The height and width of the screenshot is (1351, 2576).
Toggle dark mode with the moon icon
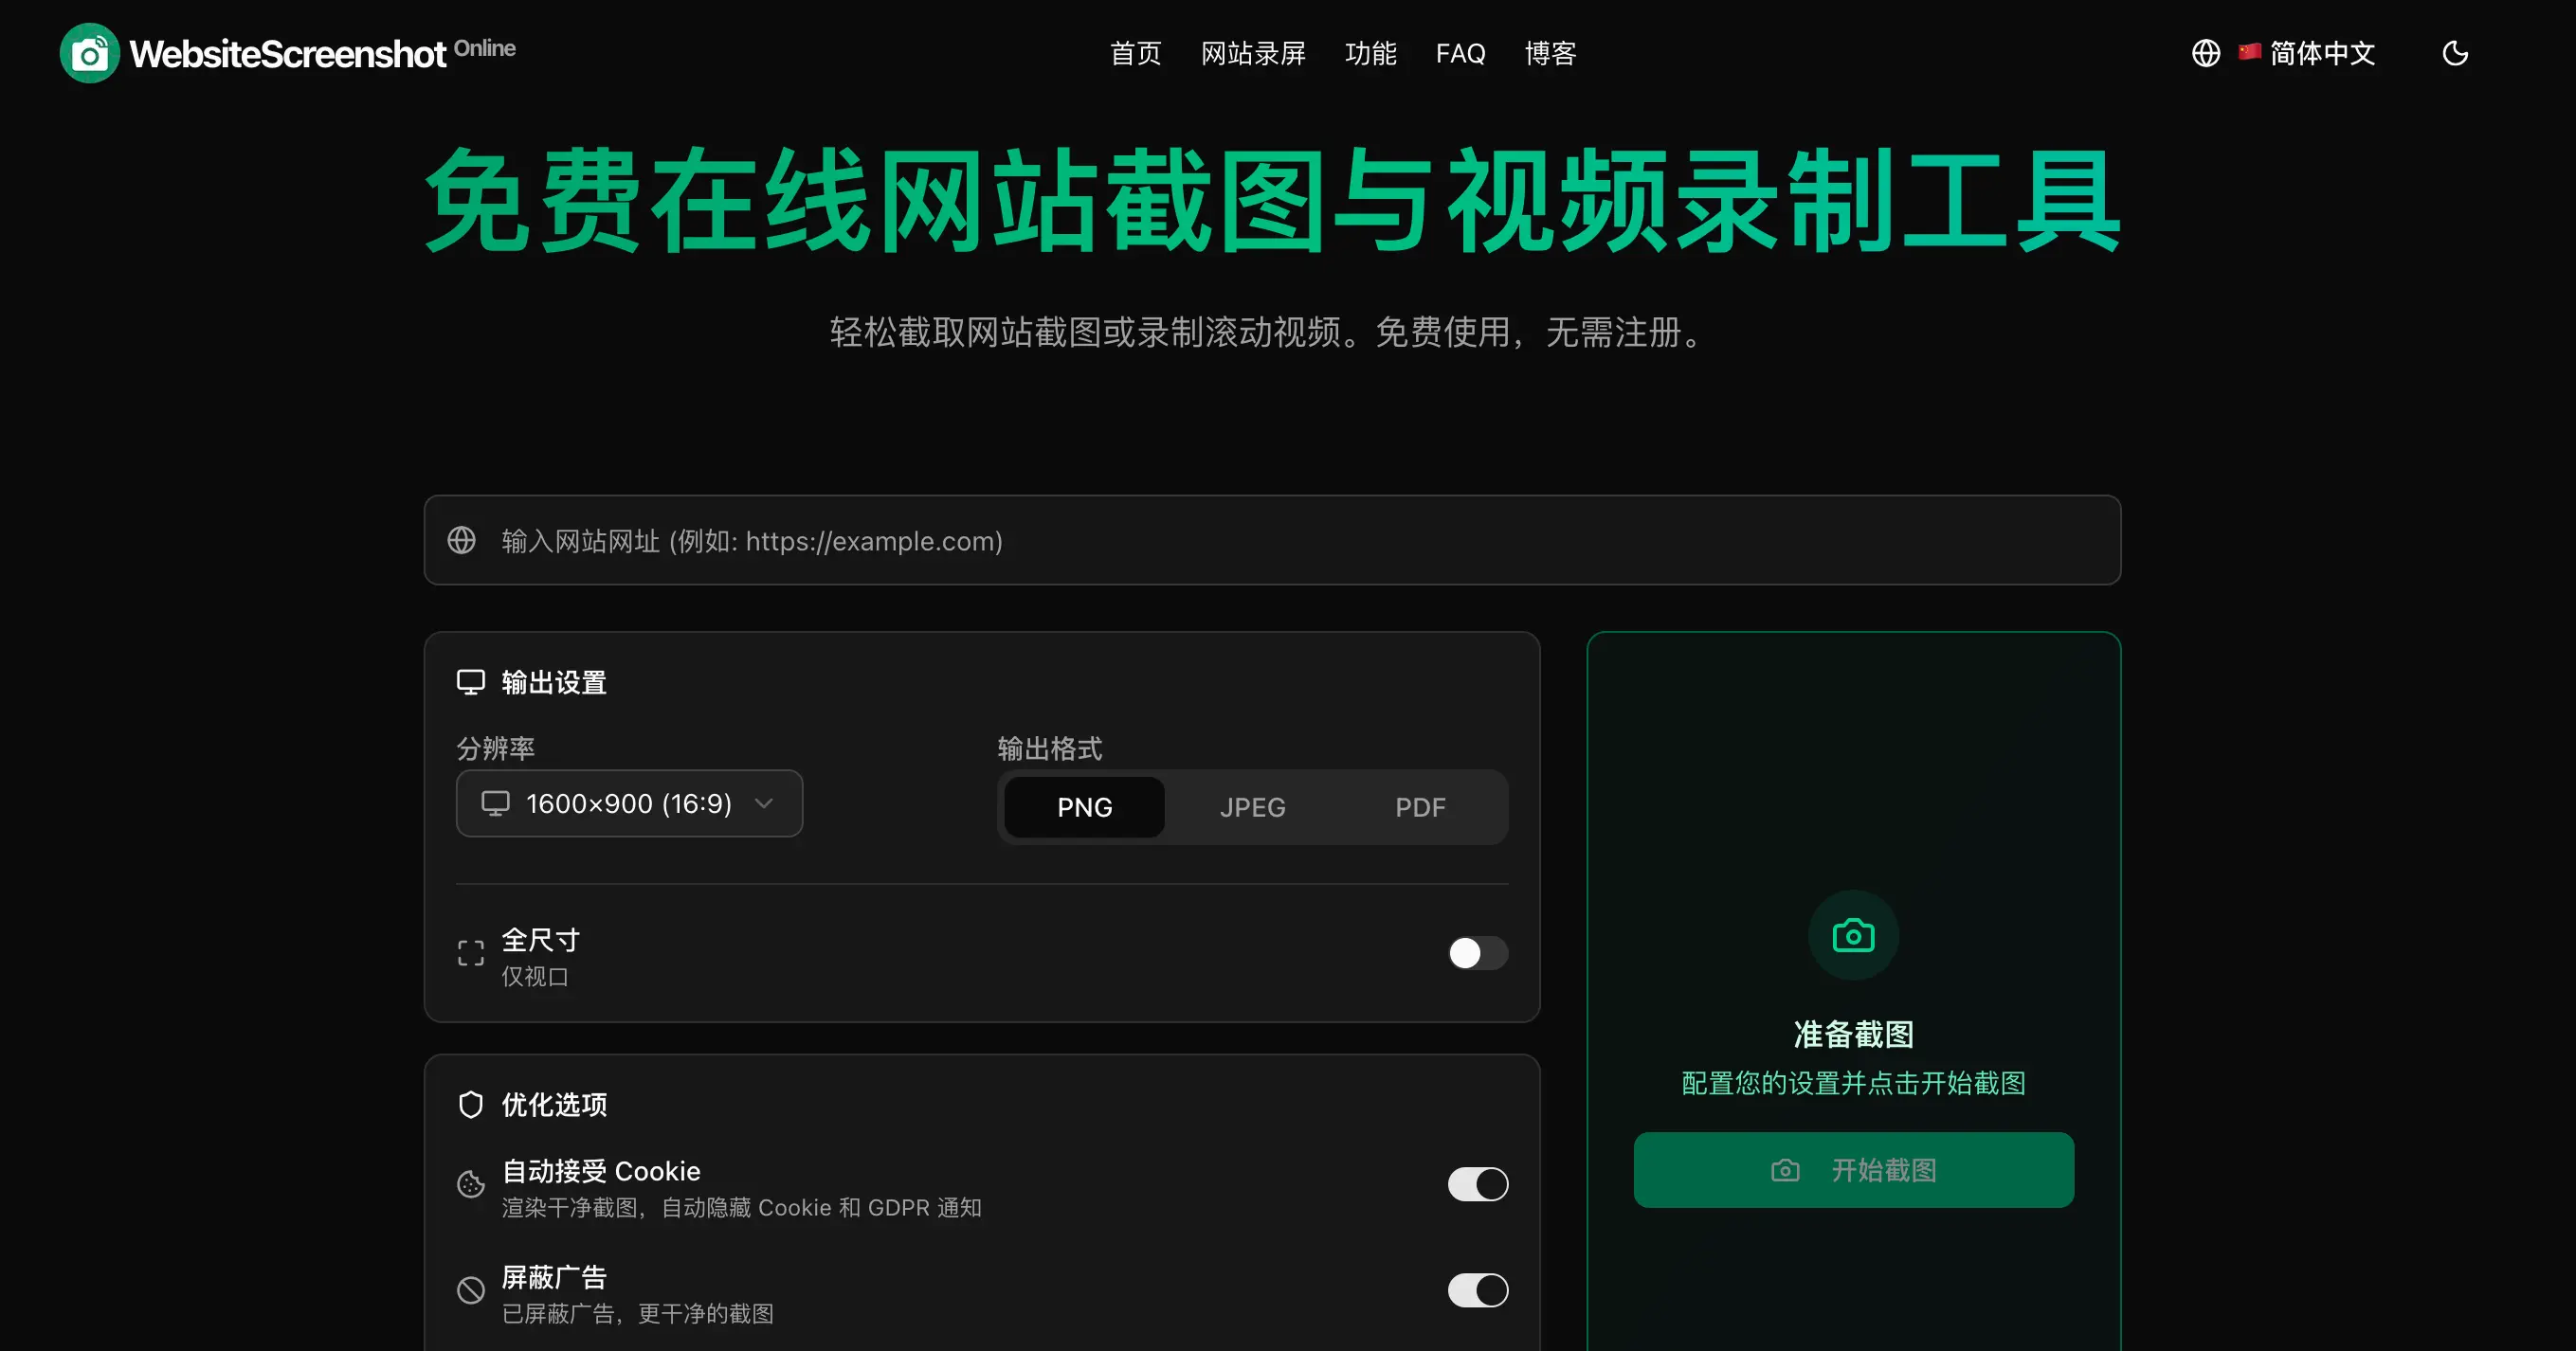(2455, 53)
